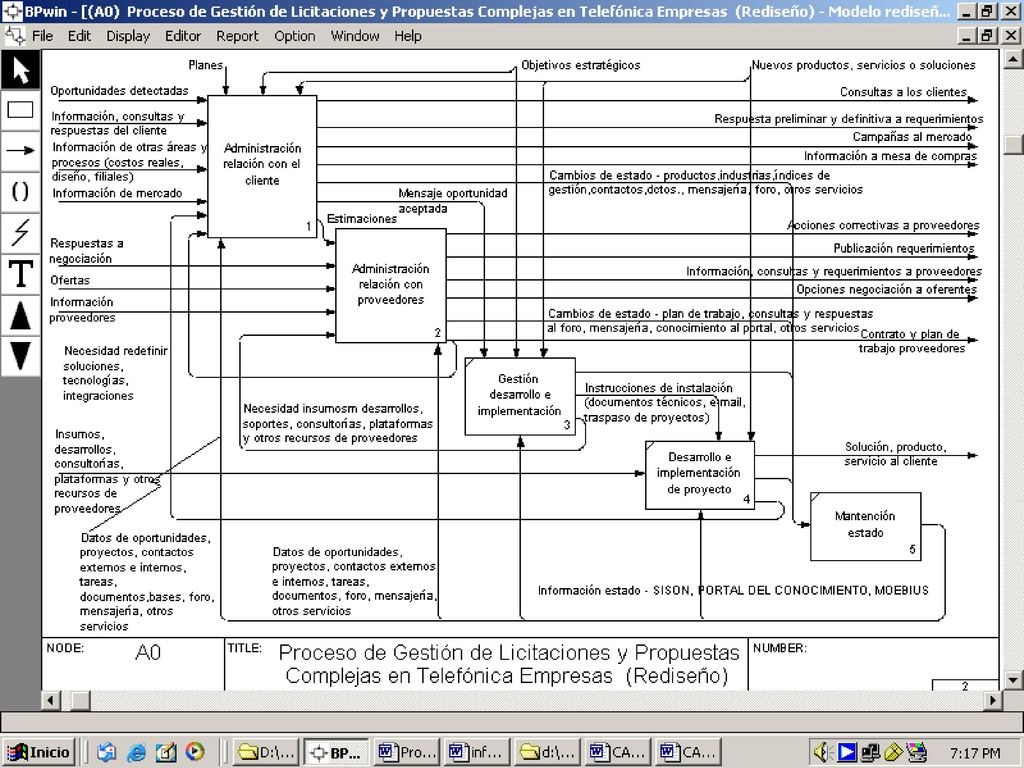Switch to the D:\ folder taskbar button
This screenshot has width=1024, height=768.
click(266, 752)
